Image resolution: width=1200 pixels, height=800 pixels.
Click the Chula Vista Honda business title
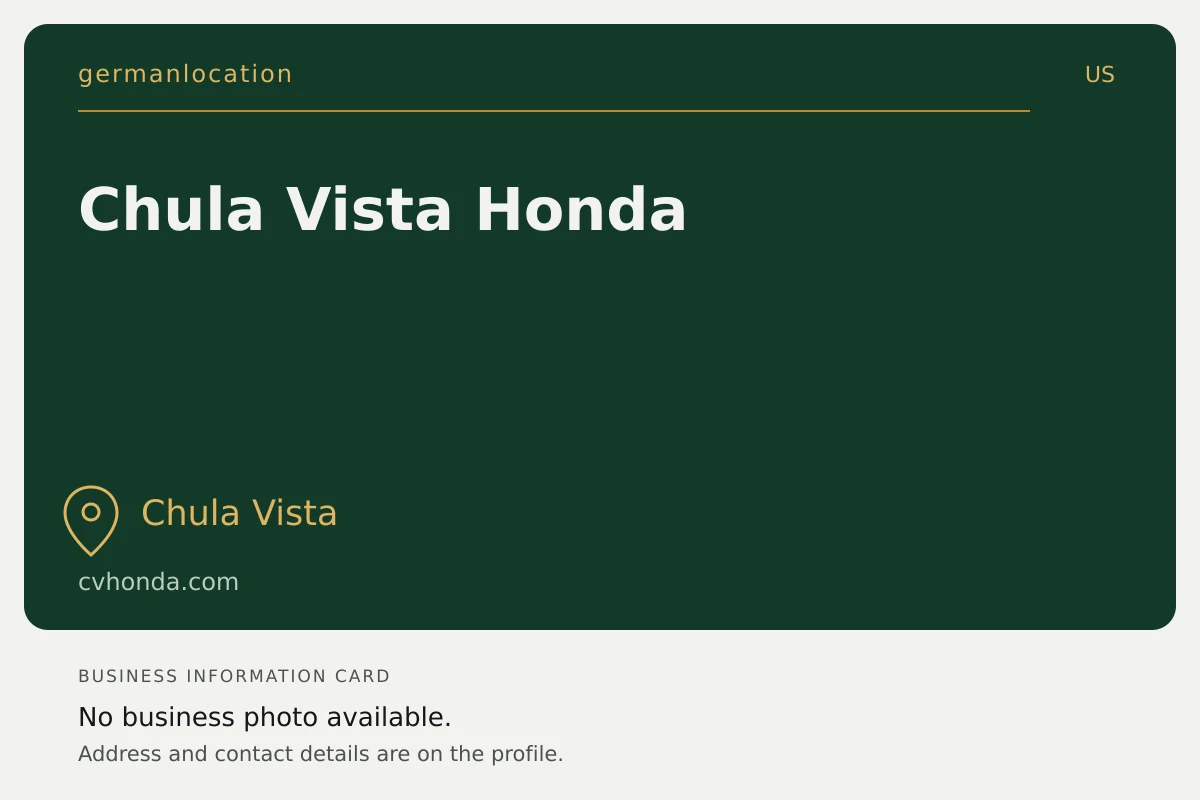point(382,210)
